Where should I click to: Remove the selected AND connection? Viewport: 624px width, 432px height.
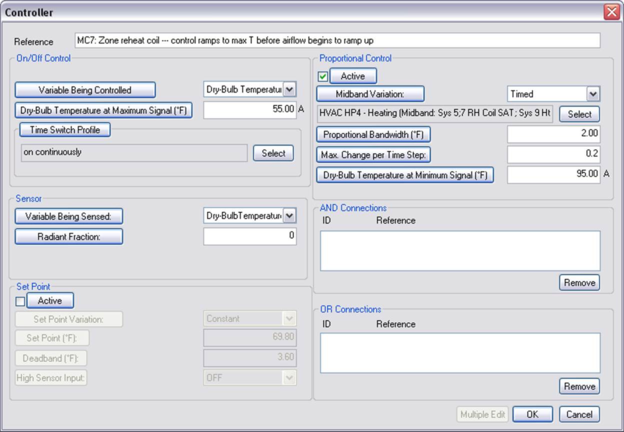579,282
